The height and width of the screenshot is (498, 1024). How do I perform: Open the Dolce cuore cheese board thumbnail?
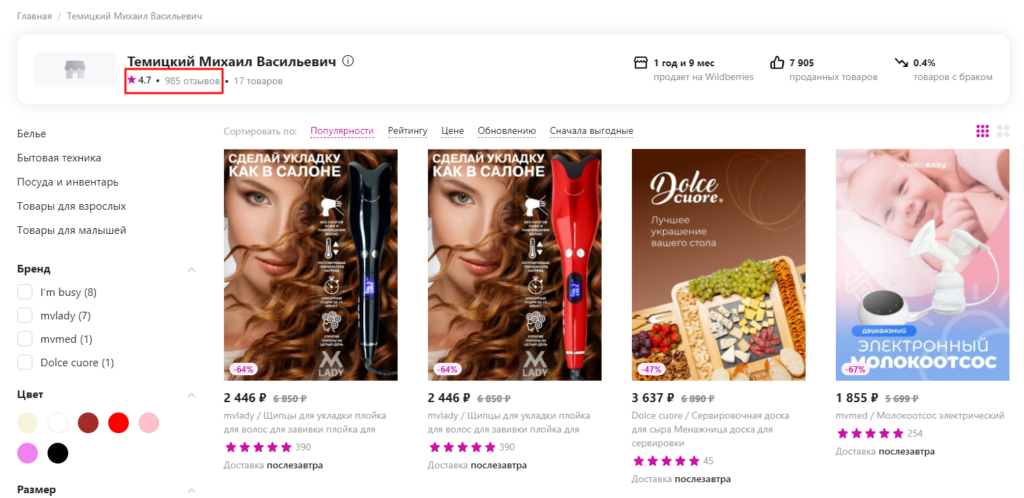tap(719, 265)
